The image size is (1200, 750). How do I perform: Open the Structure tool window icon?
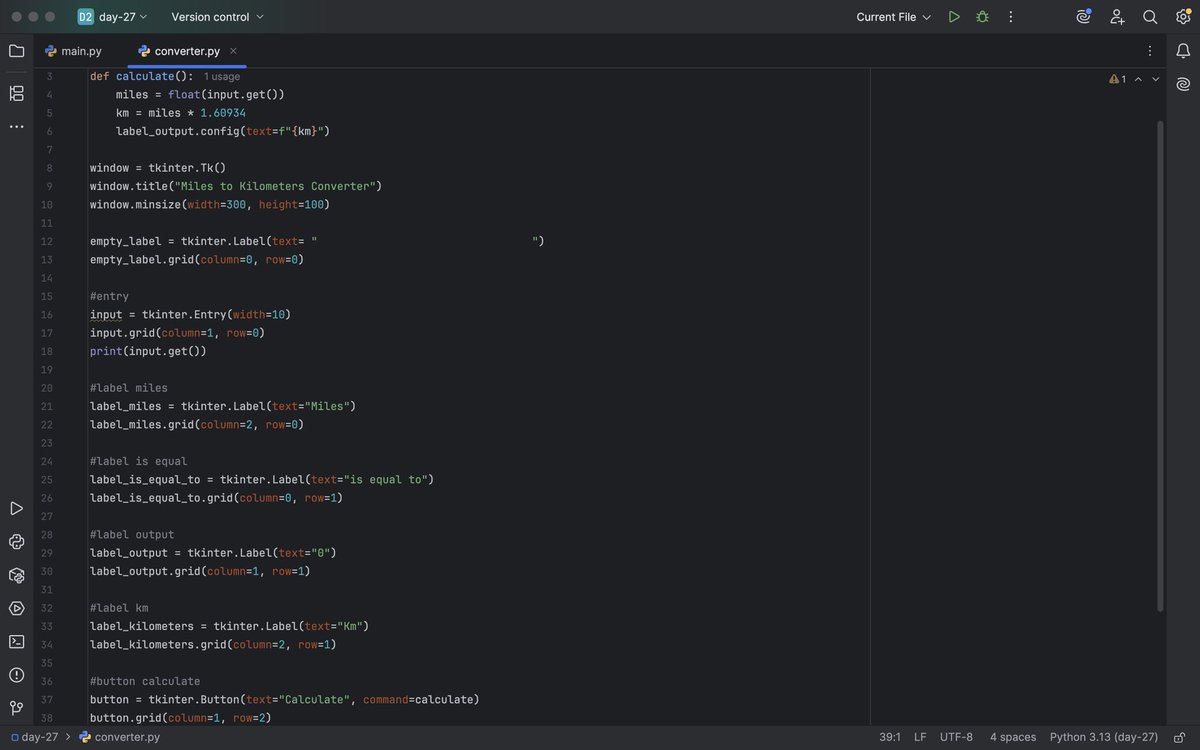pyautogui.click(x=16, y=93)
